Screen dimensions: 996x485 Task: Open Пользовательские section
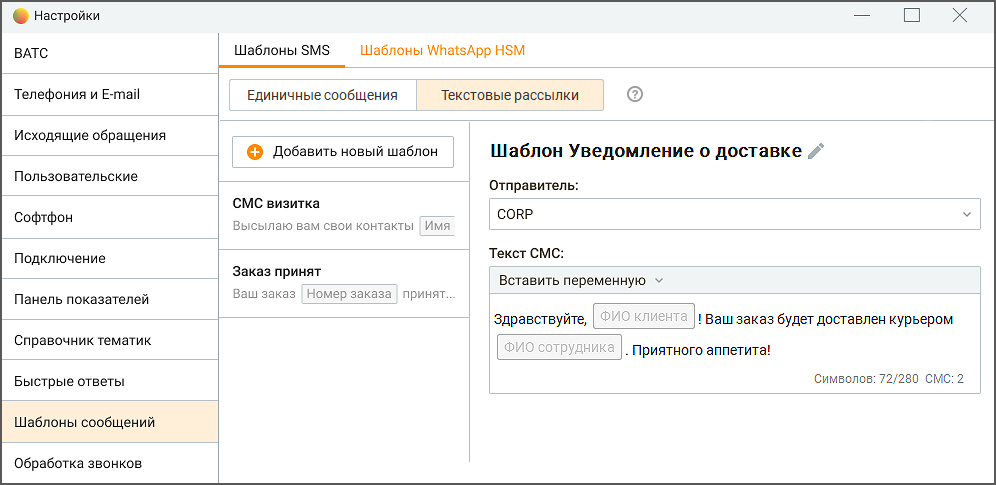[109, 176]
